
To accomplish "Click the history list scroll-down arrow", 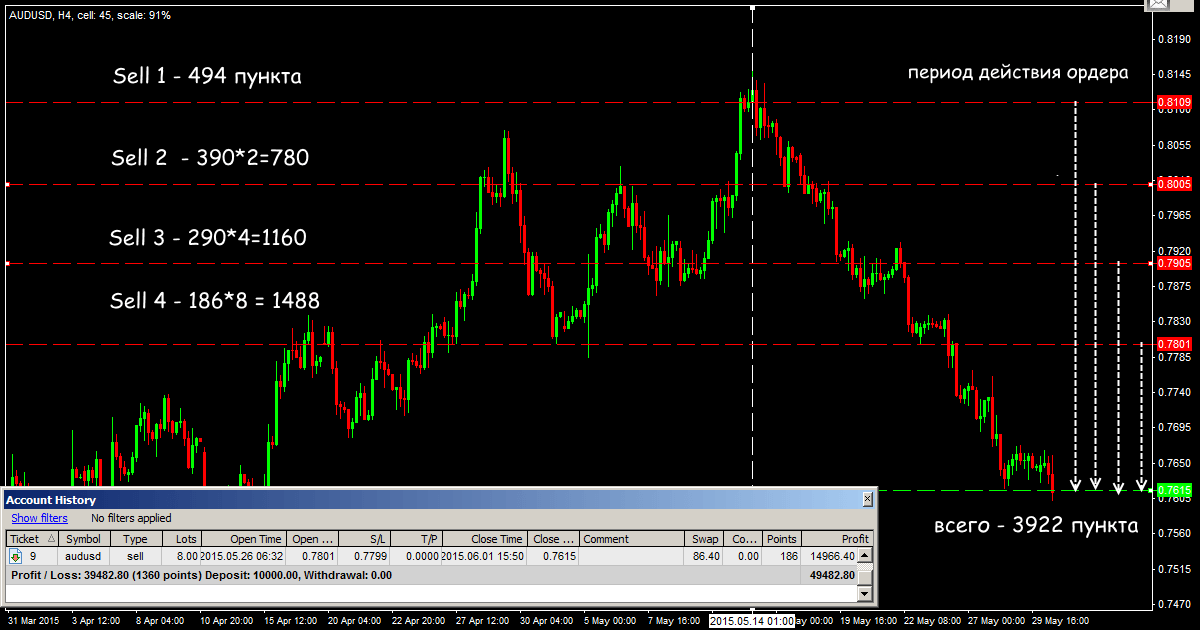I will (866, 594).
